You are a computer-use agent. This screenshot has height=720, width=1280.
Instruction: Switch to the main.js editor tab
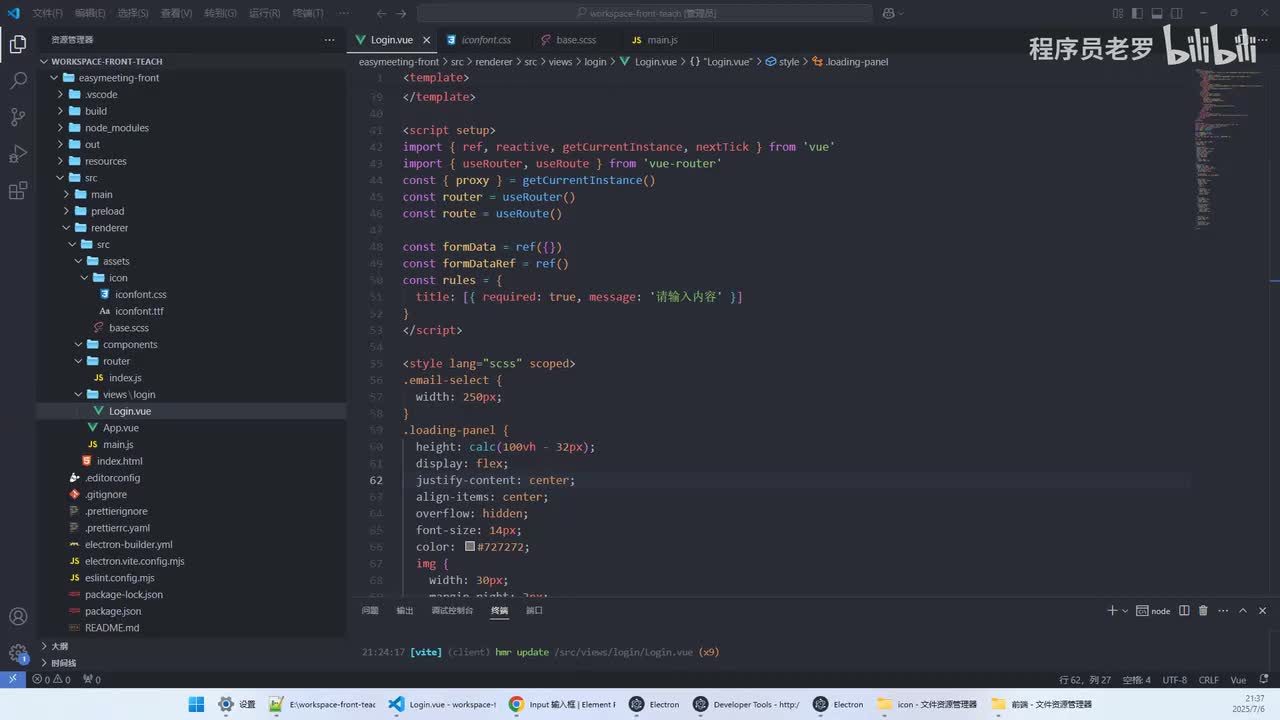(662, 40)
